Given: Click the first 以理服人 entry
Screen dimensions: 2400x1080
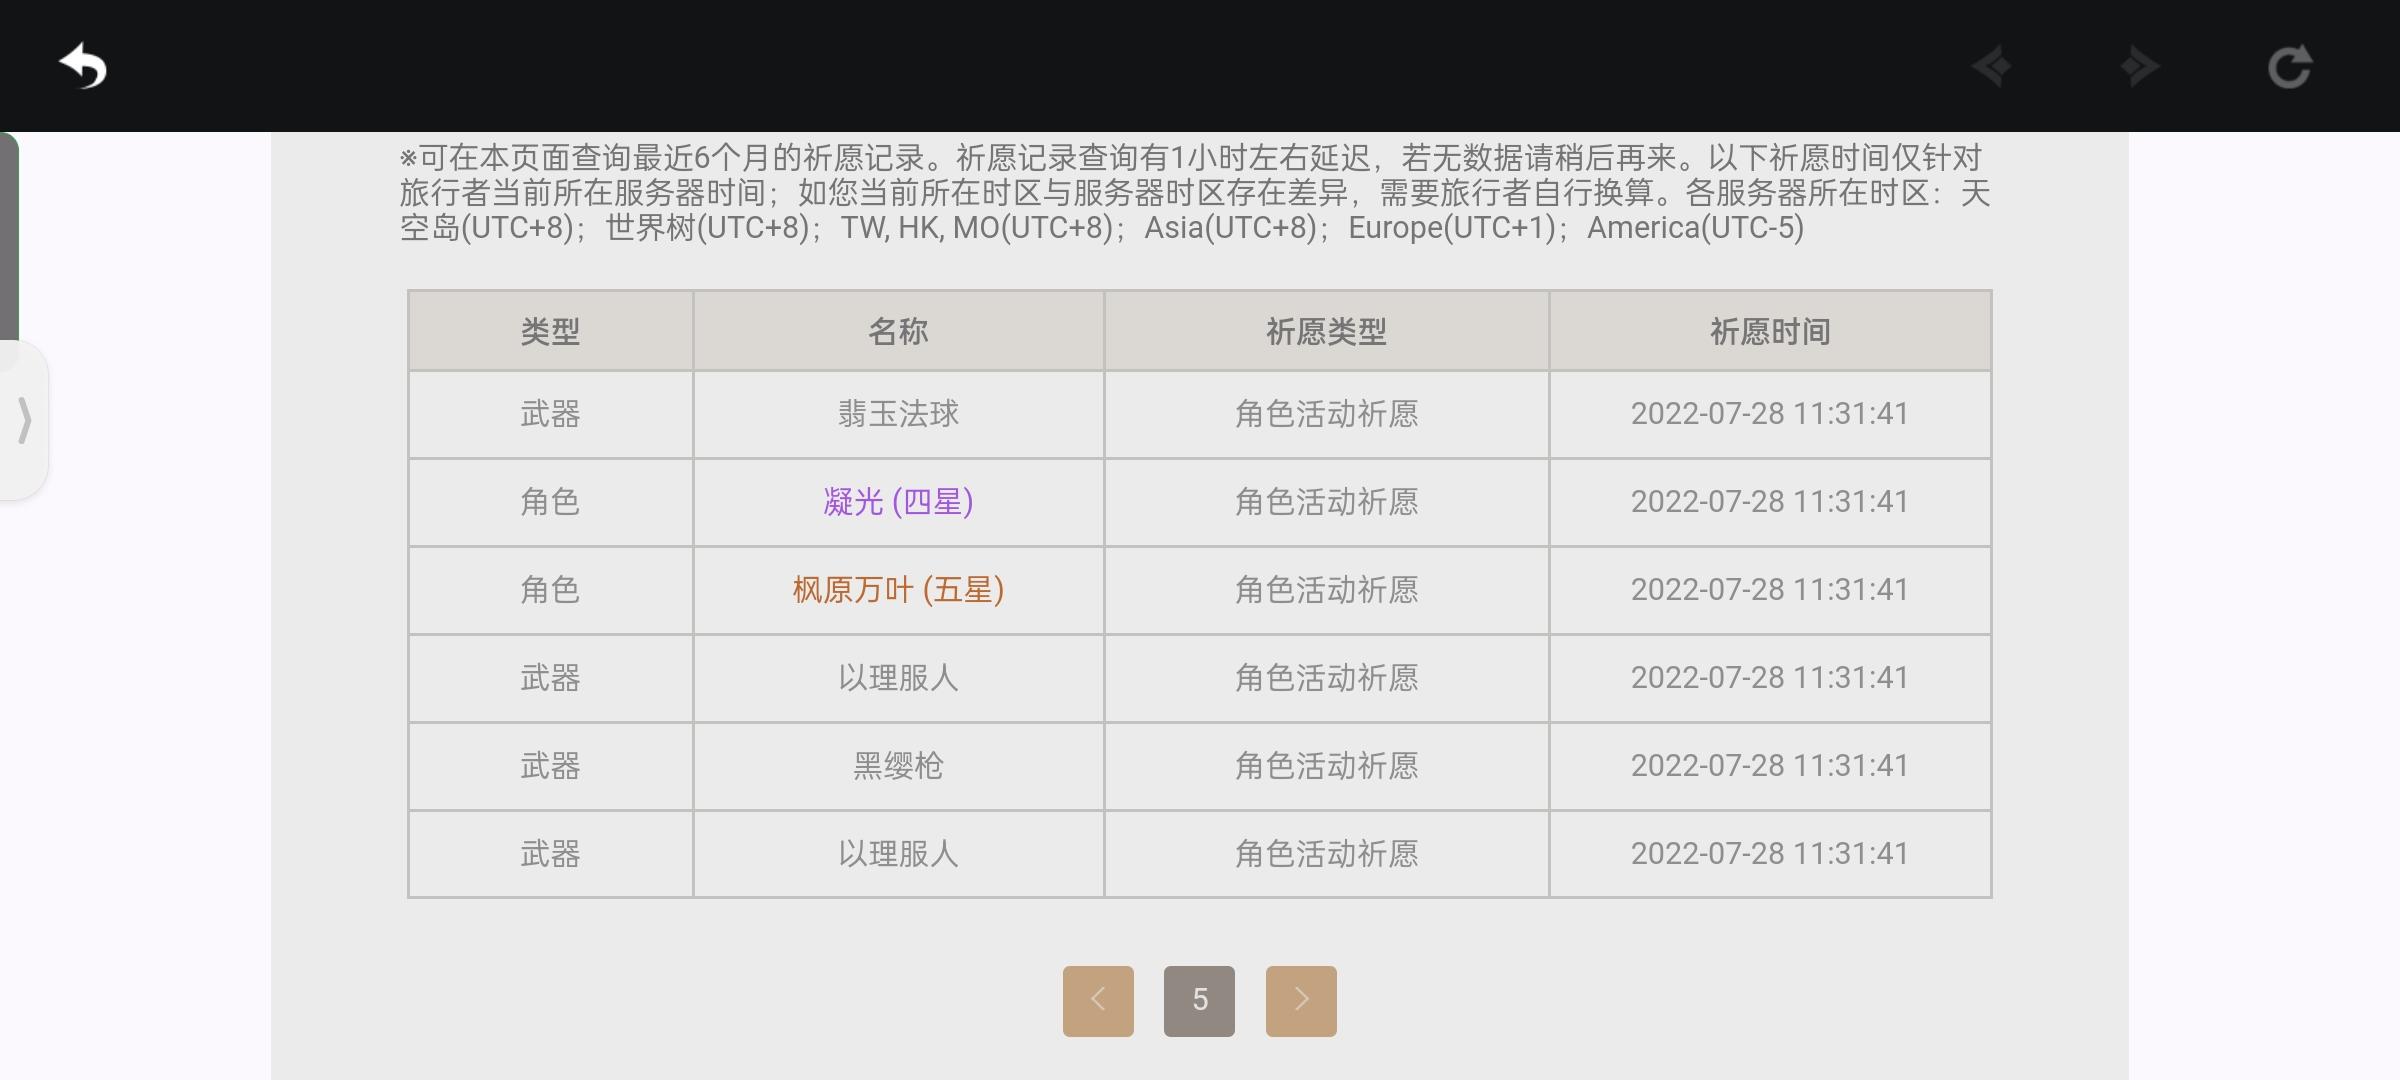Looking at the screenshot, I should [898, 678].
